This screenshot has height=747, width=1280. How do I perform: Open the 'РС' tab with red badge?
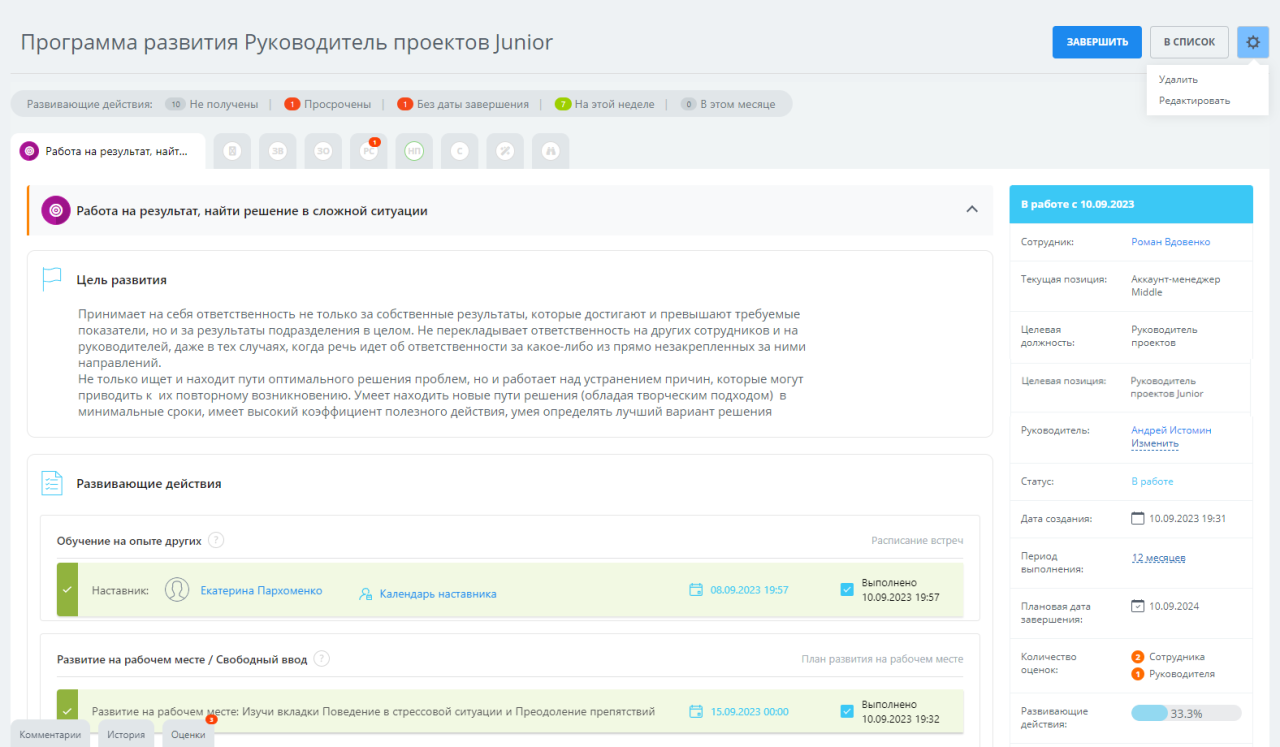click(369, 151)
